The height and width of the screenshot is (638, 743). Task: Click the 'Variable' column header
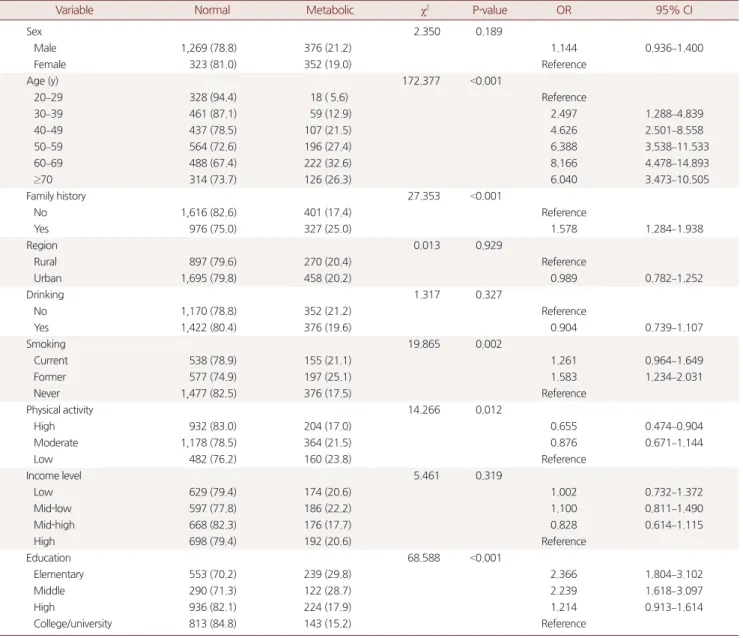click(x=74, y=10)
